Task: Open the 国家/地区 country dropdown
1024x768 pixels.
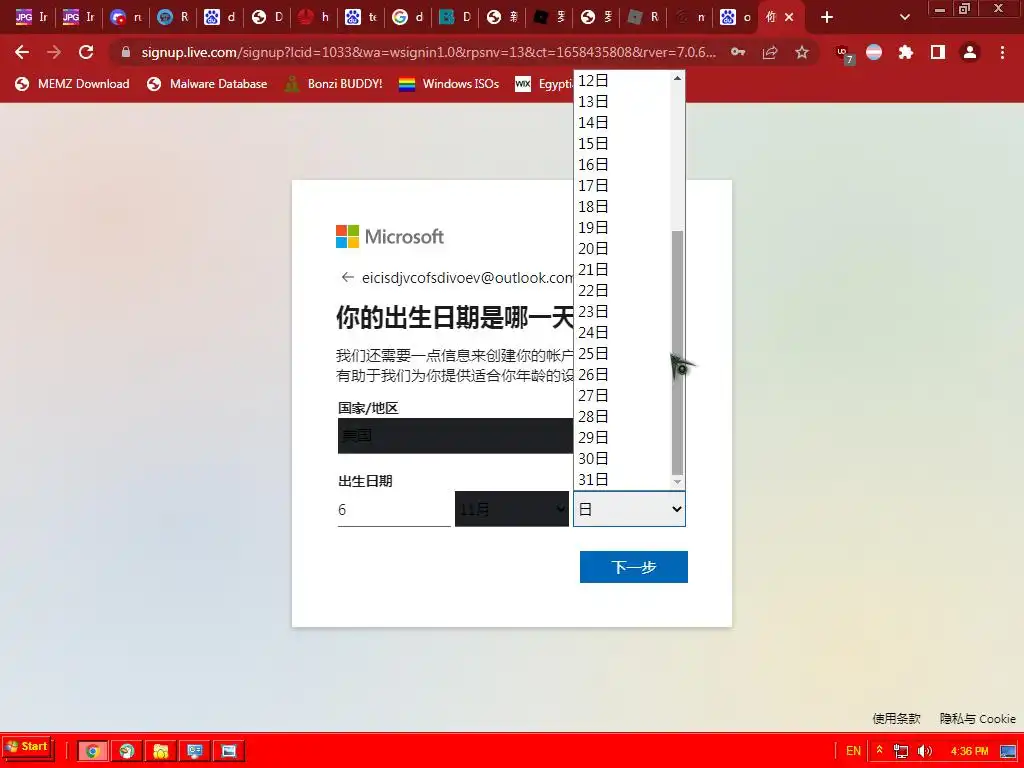Action: [456, 436]
